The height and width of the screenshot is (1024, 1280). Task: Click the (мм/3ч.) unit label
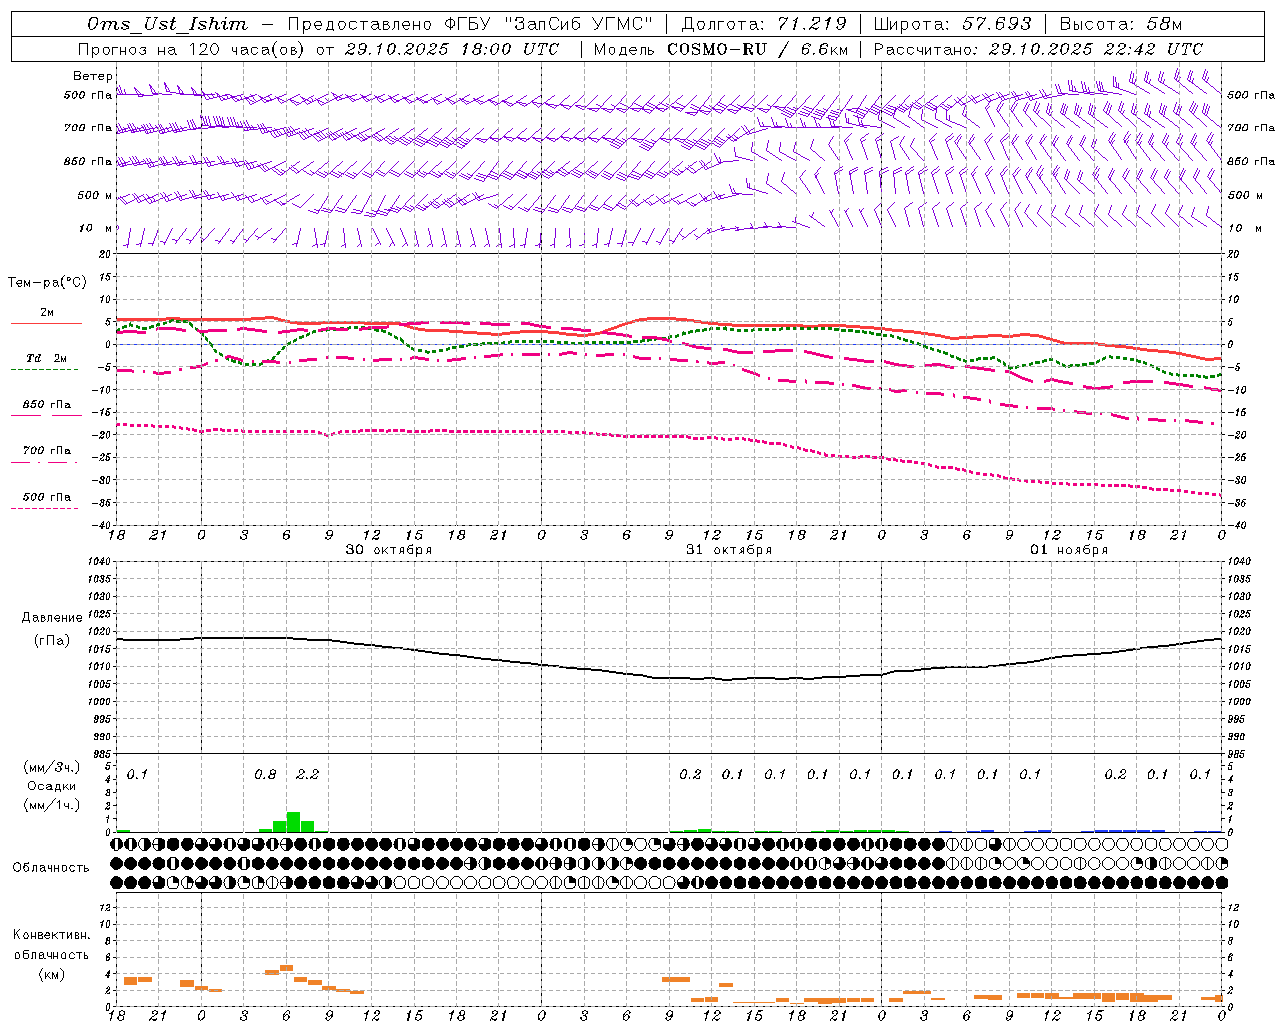(x=52, y=768)
